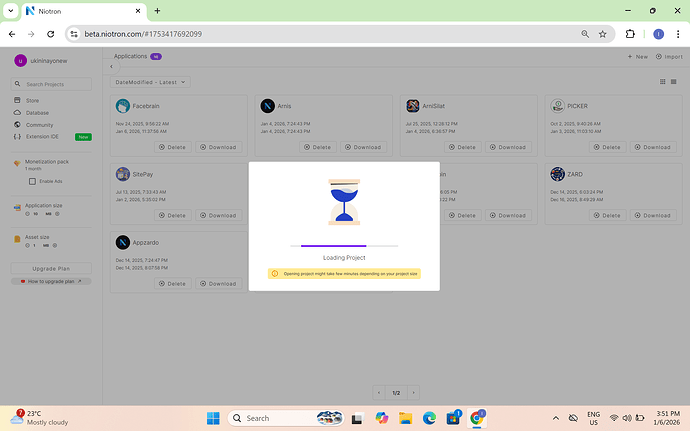This screenshot has width=690, height=431.
Task: Go to next page of applications
Action: (413, 393)
